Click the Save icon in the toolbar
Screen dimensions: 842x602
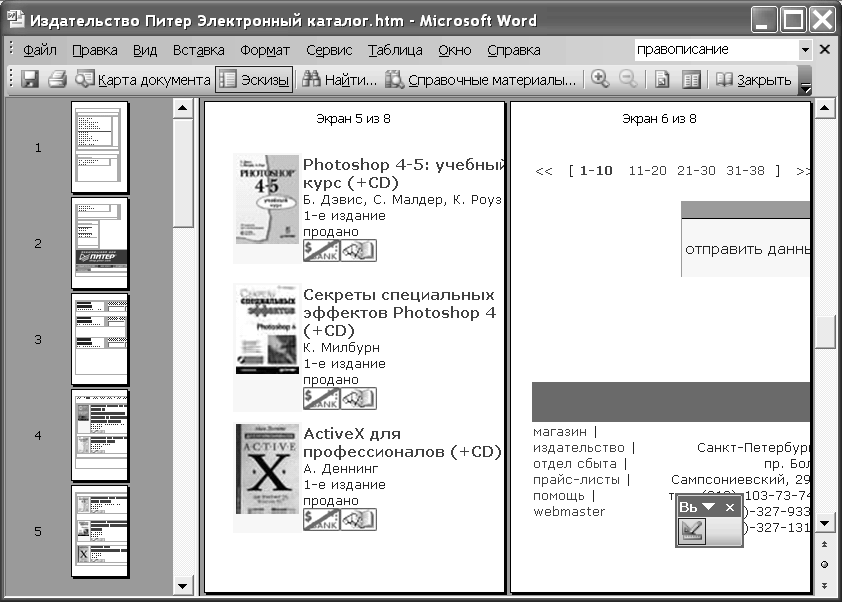pos(30,79)
